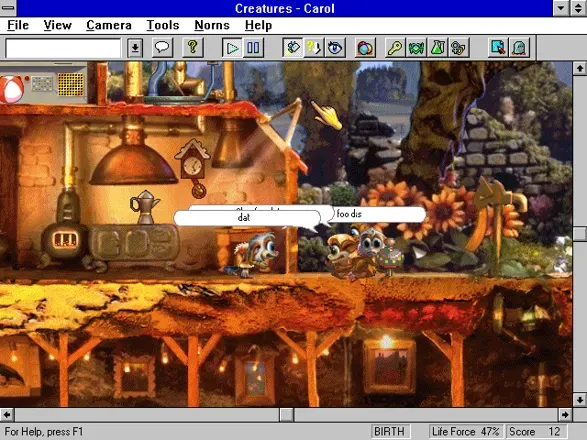Open the Tools menu
The height and width of the screenshot is (440, 587).
tap(162, 25)
